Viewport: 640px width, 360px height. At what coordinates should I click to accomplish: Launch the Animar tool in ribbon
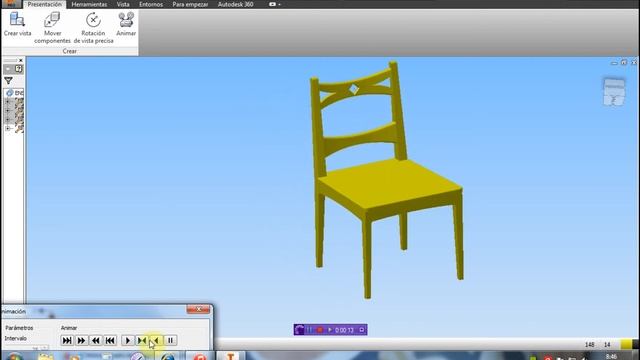[126, 24]
